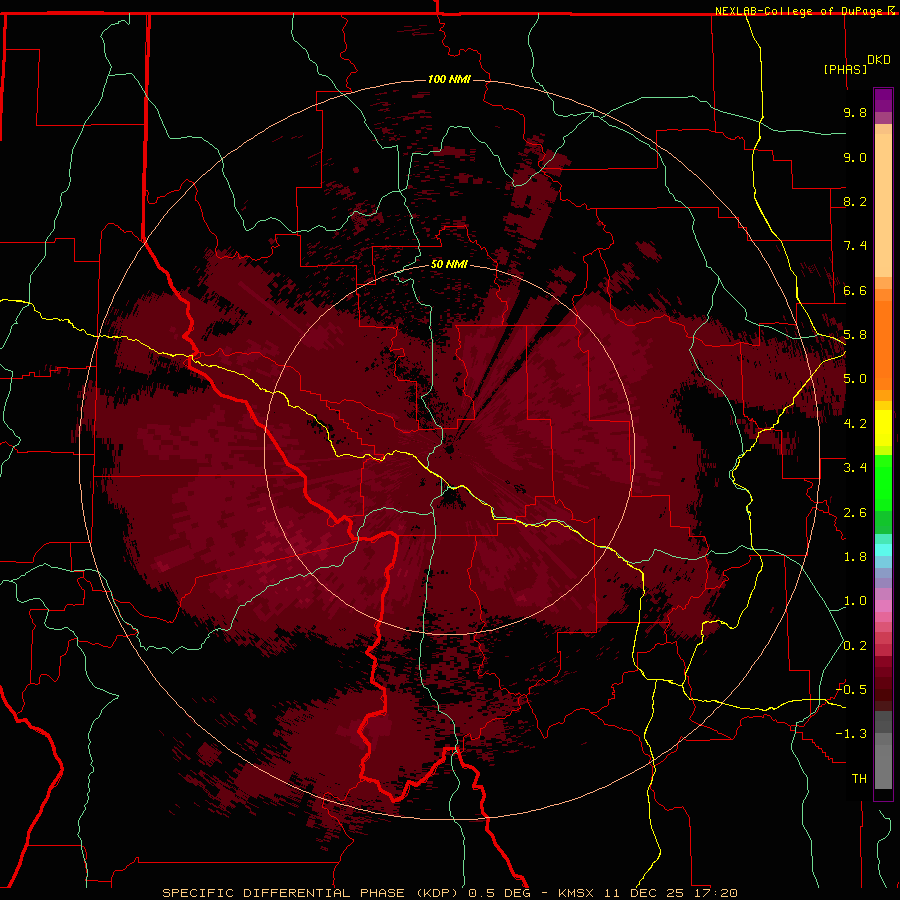
Task: Click the 11 DEC 25 date in footer
Action: (645, 893)
